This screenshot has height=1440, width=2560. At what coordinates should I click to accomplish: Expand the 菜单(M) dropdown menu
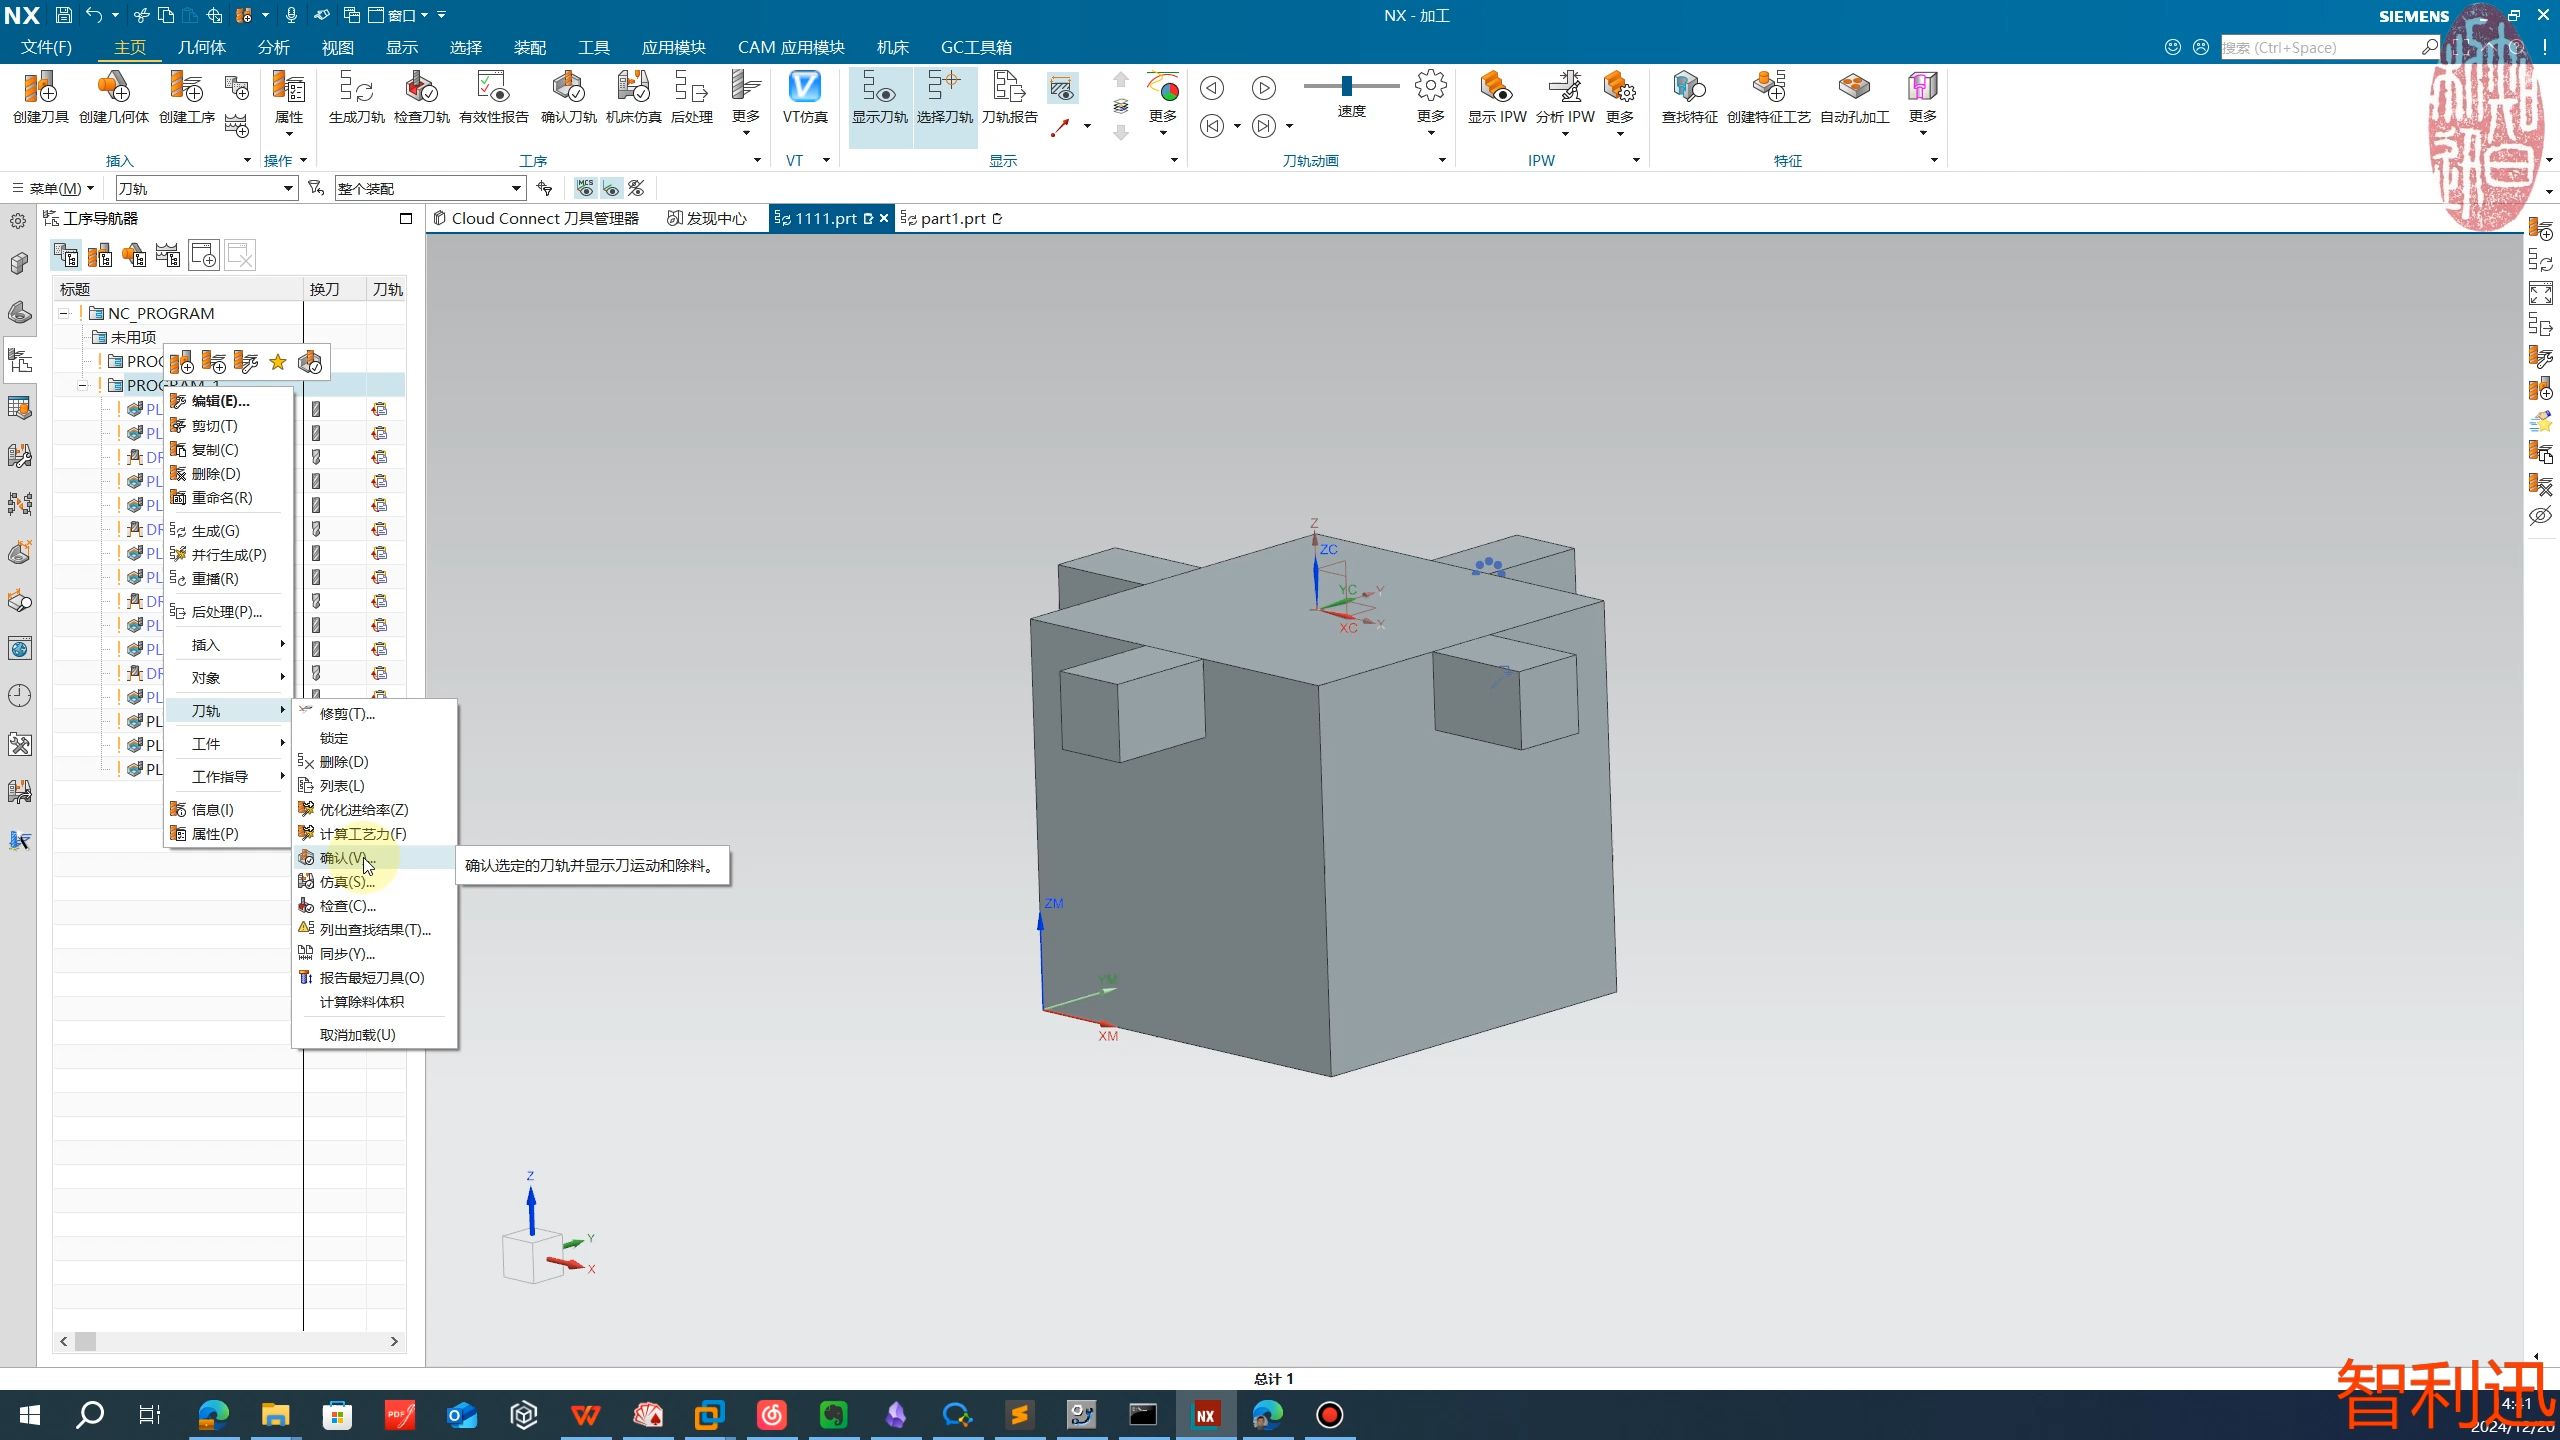tap(55, 188)
